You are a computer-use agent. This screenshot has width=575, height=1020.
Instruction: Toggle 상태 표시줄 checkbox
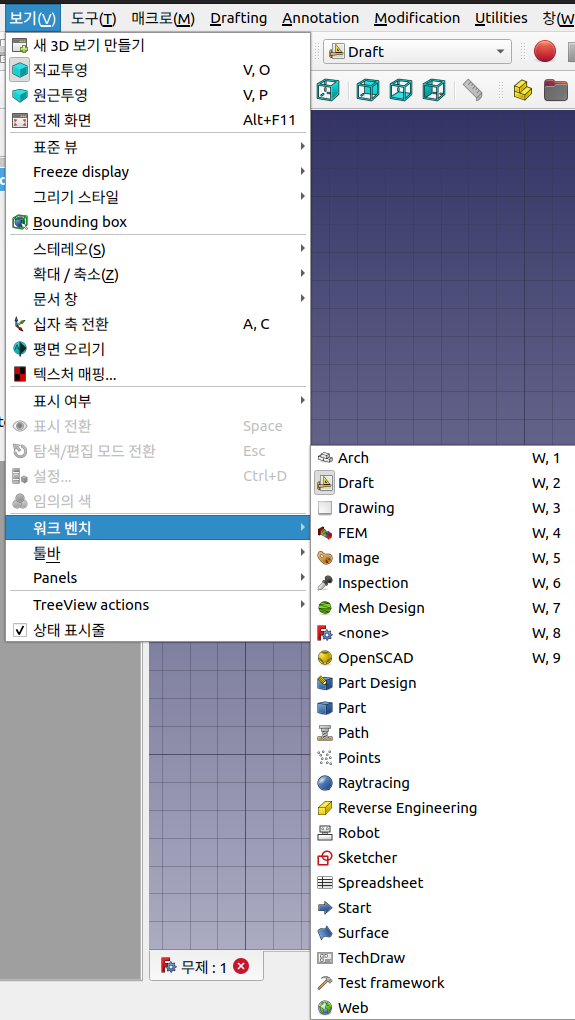pos(158,630)
